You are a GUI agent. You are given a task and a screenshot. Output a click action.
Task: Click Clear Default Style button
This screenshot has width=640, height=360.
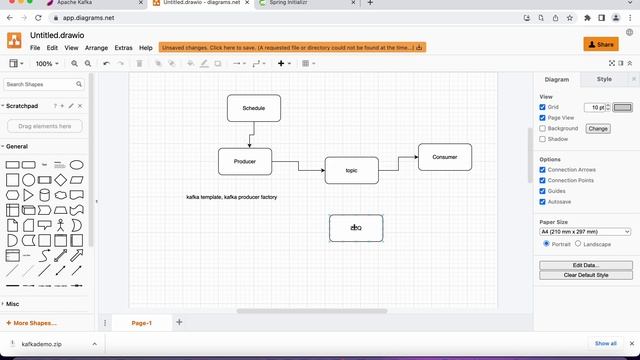coord(586,275)
